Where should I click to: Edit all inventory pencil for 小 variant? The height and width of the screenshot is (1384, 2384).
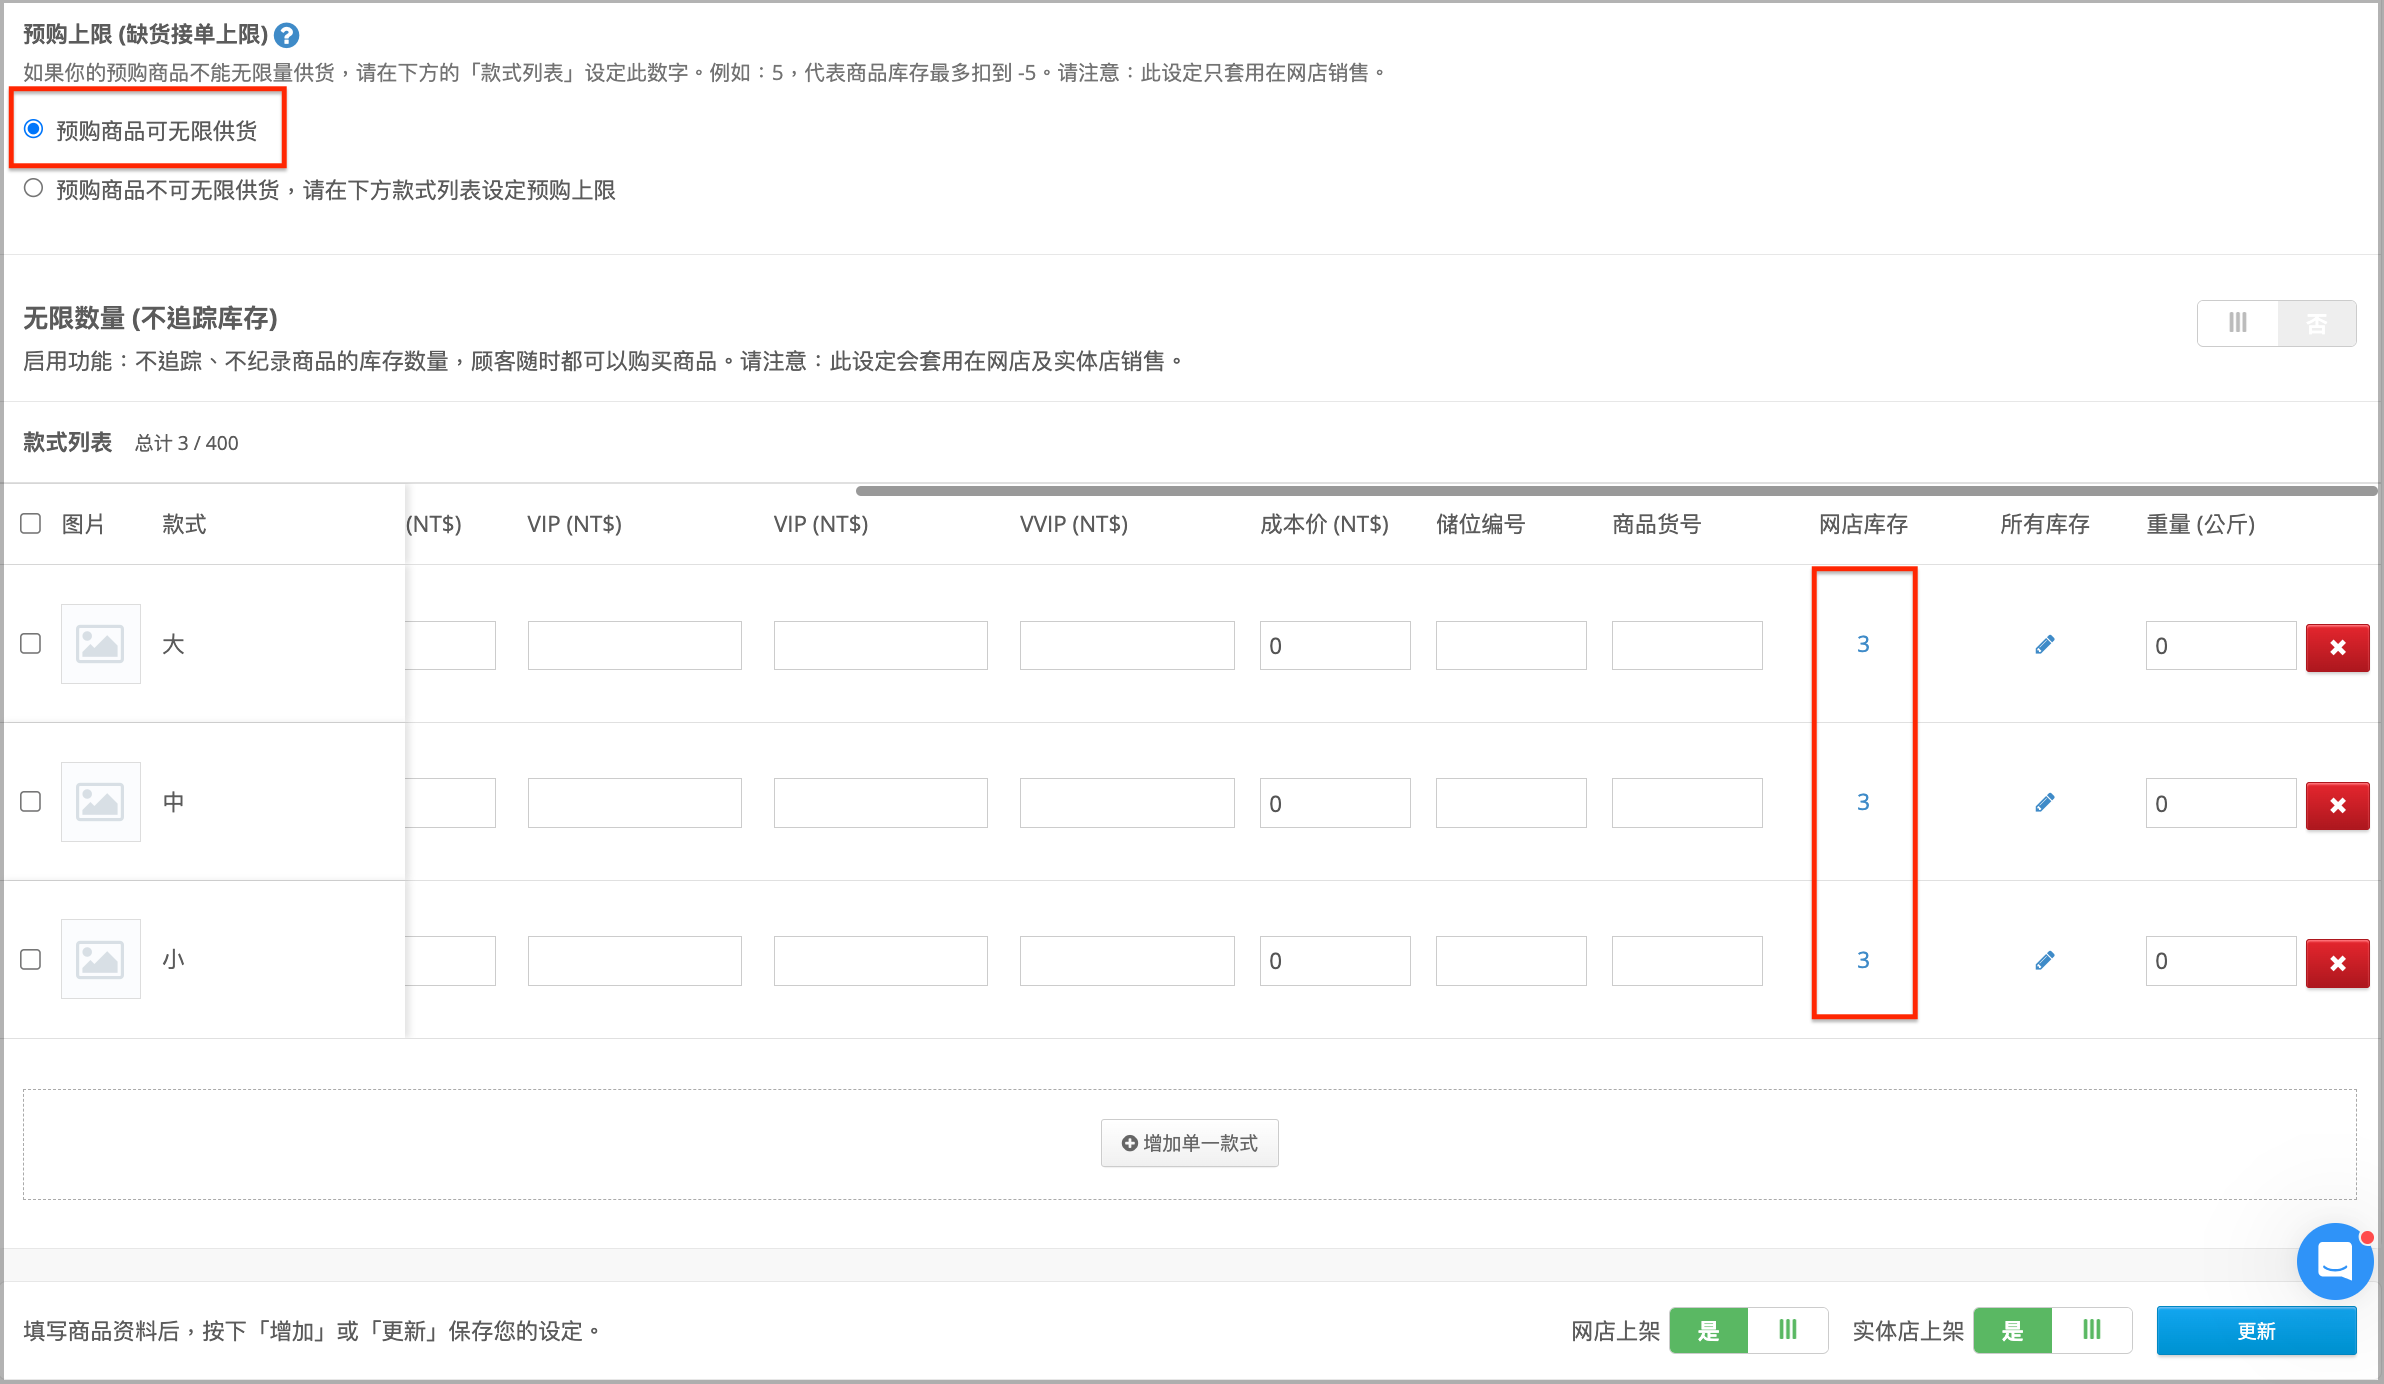coord(2044,961)
